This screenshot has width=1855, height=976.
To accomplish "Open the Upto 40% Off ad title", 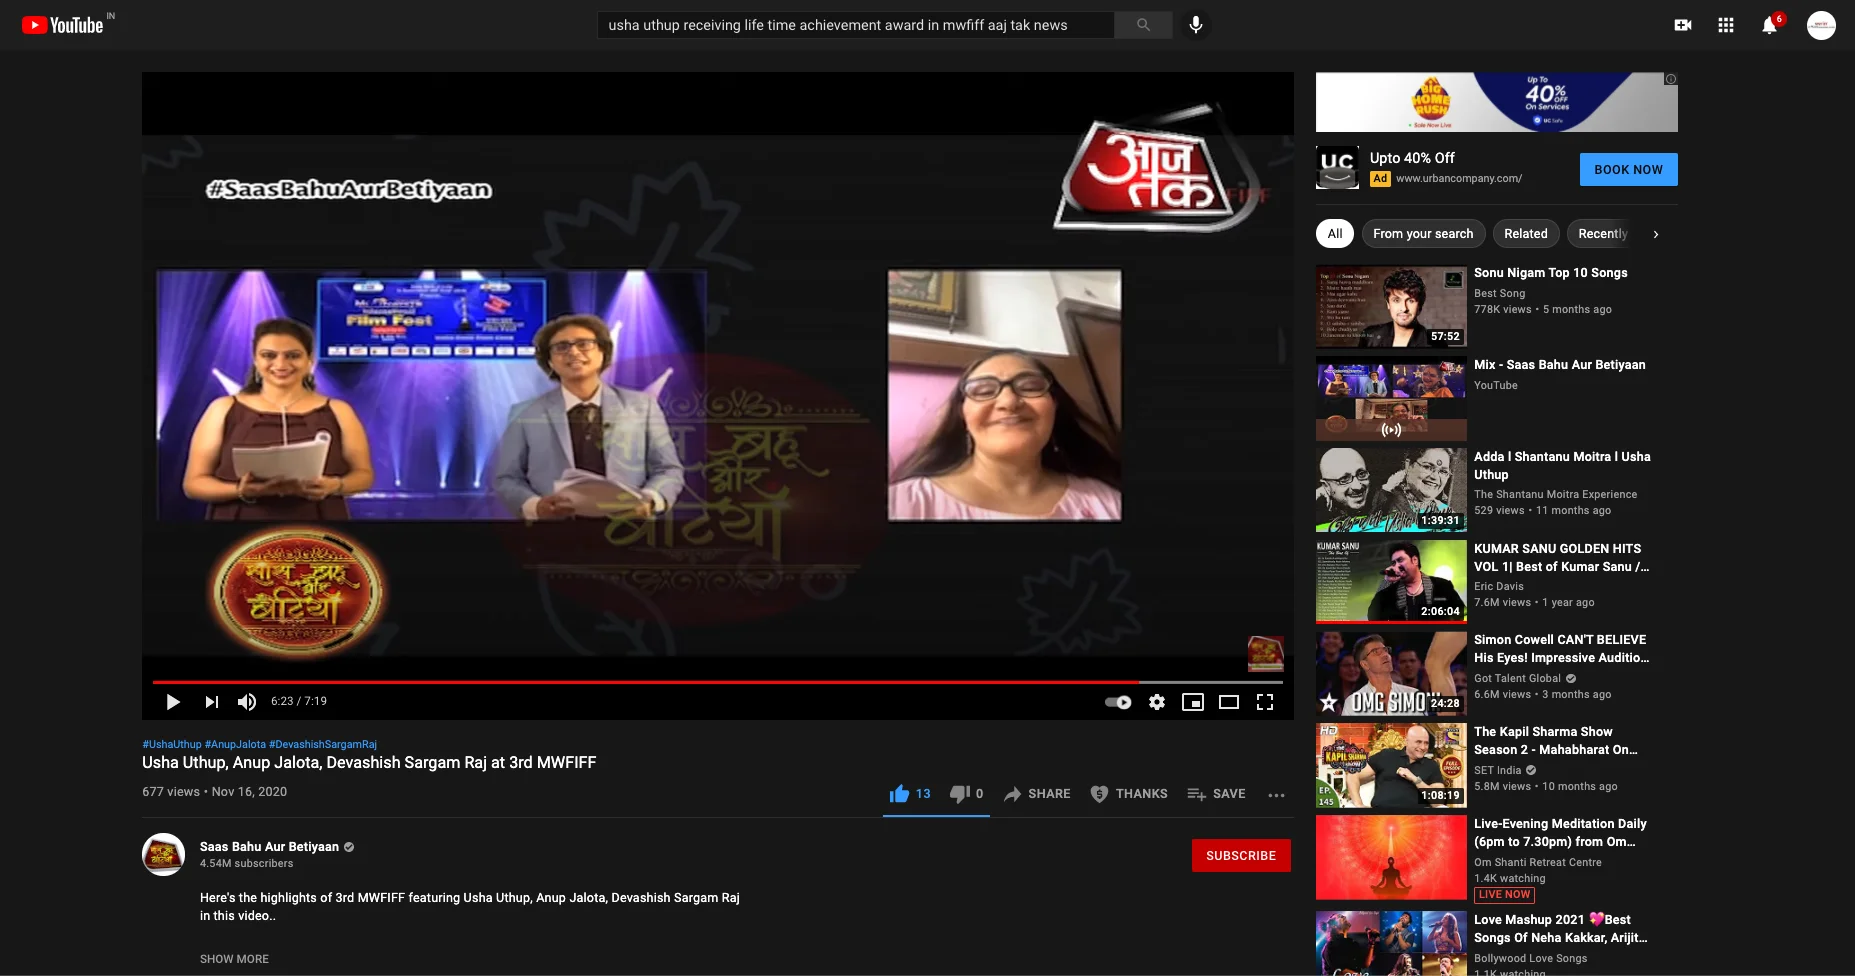I will [x=1412, y=158].
